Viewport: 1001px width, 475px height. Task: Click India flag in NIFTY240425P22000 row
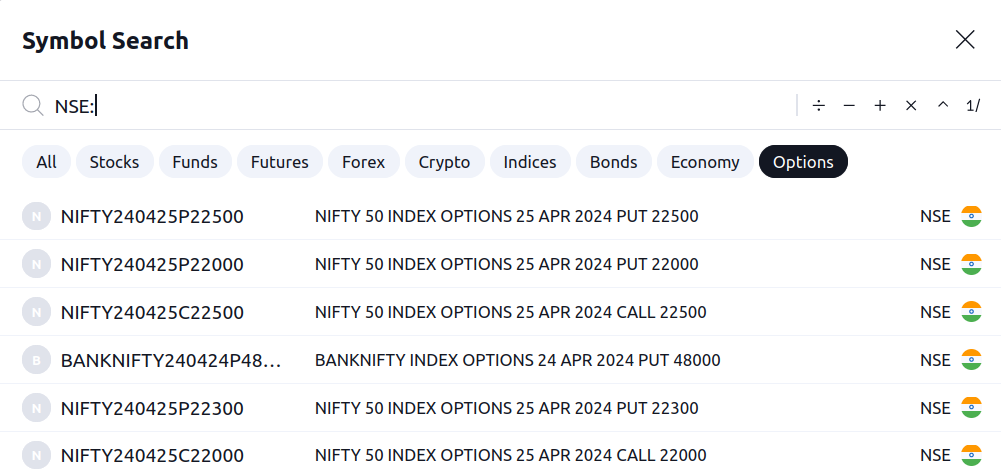[971, 264]
